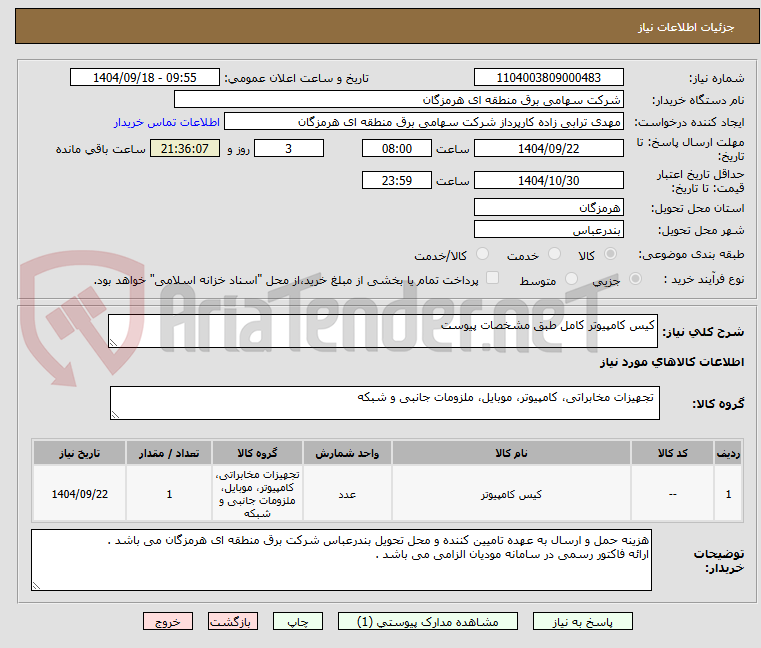Click the countdown timer 21:36:07 field

(184, 148)
